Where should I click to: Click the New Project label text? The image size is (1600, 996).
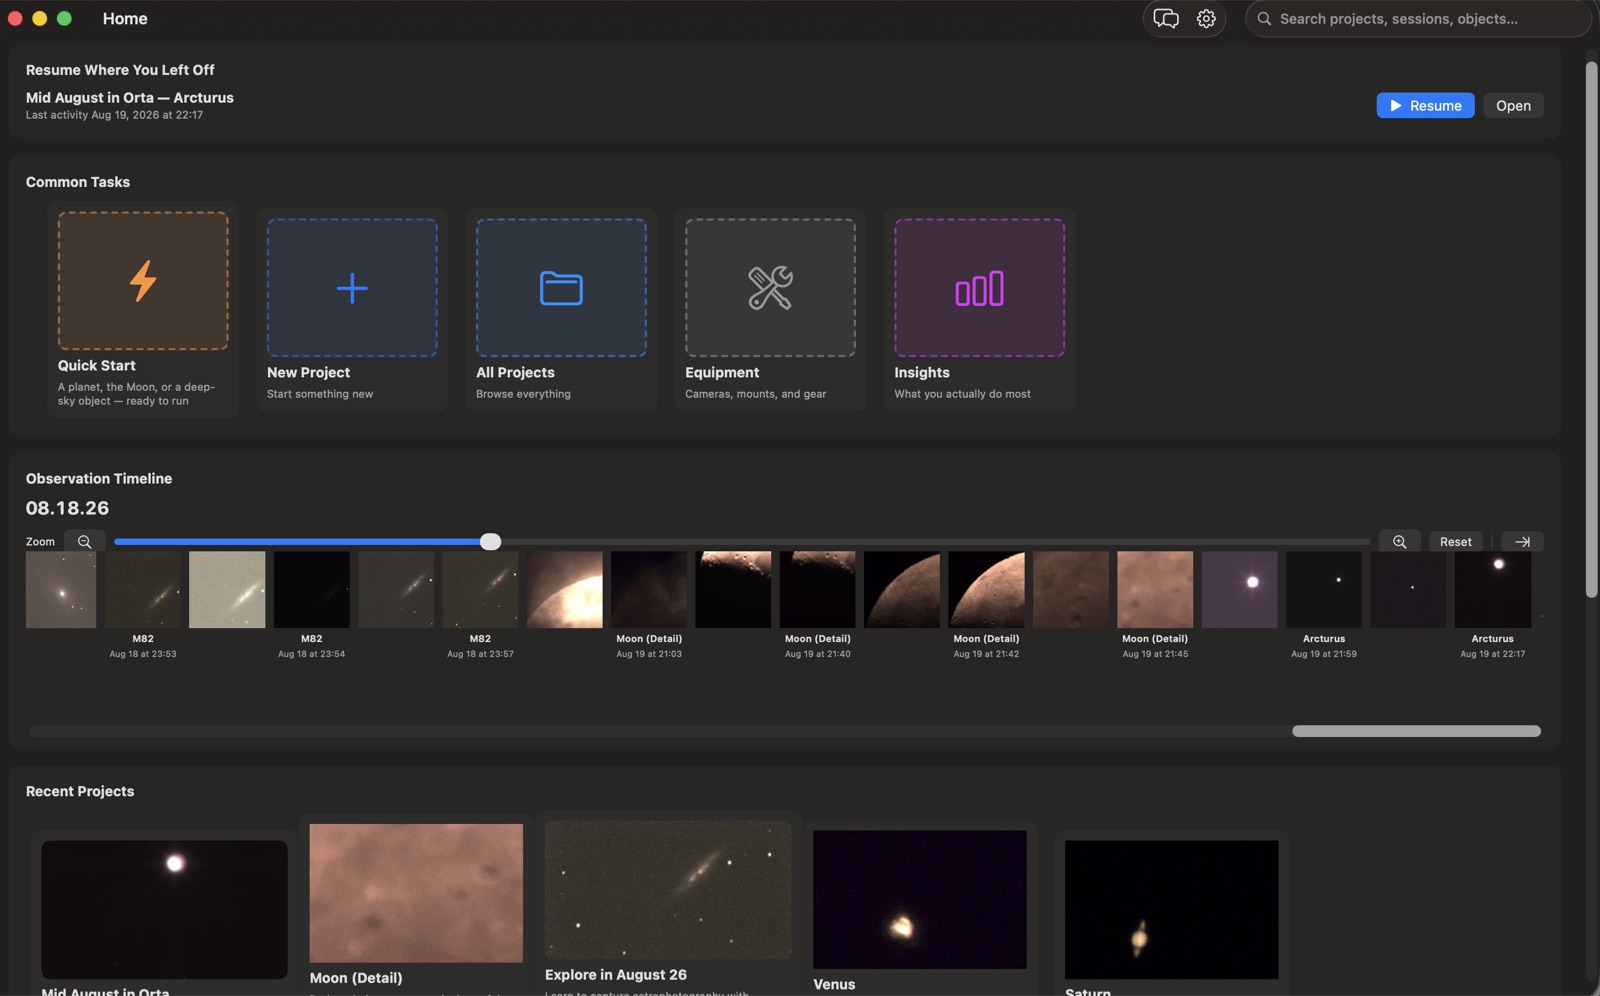click(x=308, y=372)
